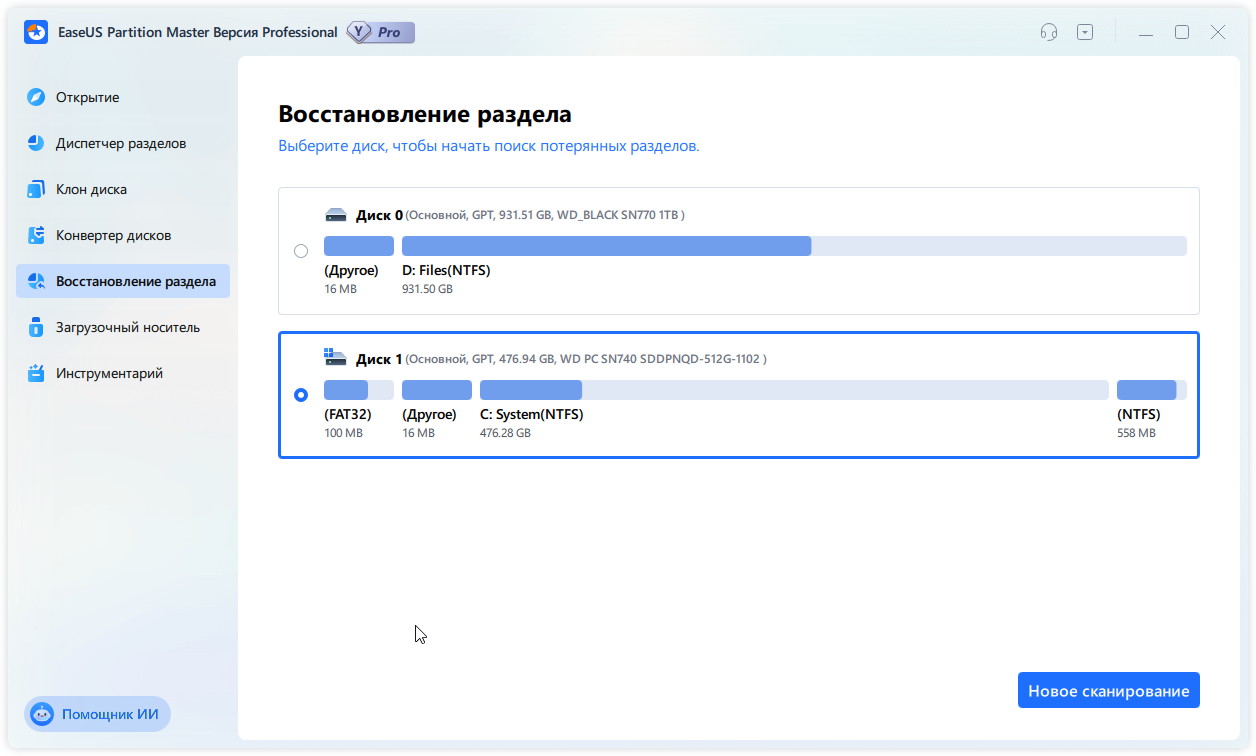This screenshot has width=1256, height=756.
Task: Open support via the headset icon
Action: [1048, 32]
